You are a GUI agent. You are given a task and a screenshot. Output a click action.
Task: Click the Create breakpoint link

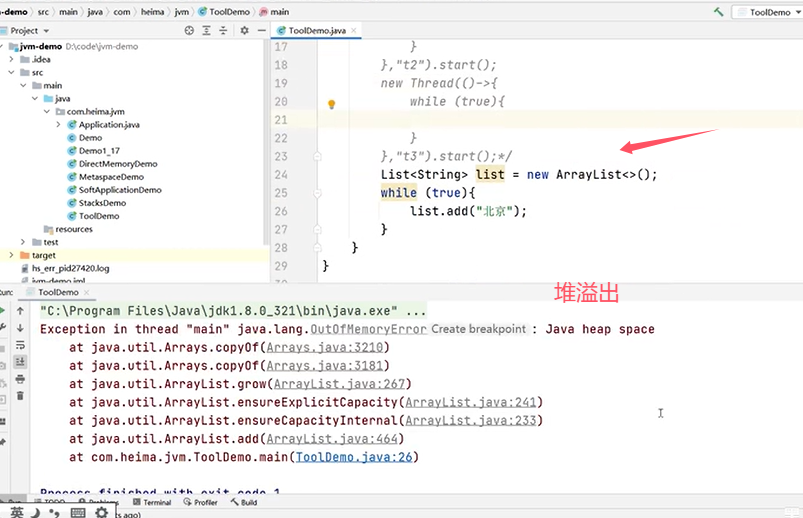coord(478,329)
